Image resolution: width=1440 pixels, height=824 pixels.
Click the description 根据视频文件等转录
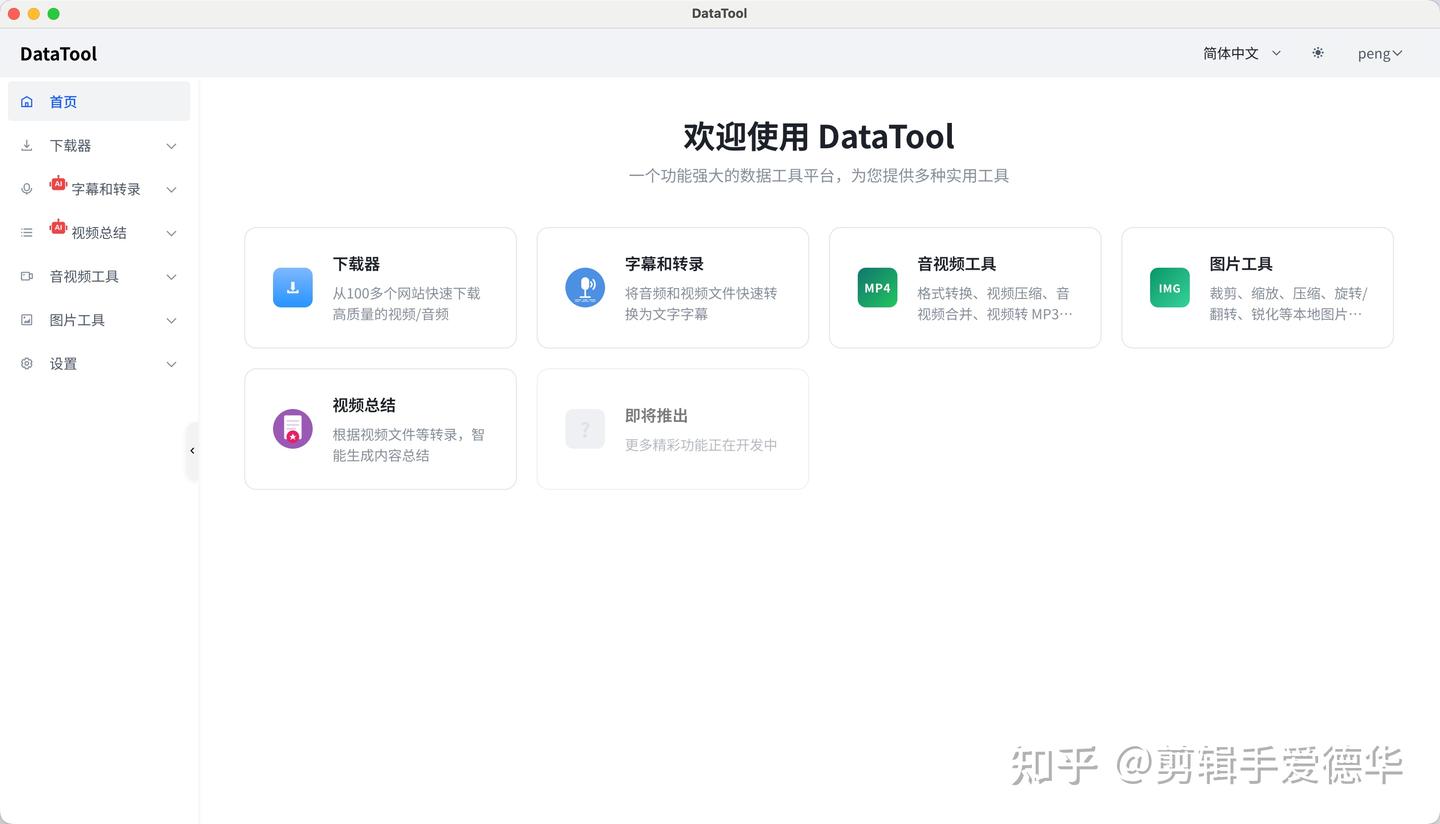coord(409,445)
